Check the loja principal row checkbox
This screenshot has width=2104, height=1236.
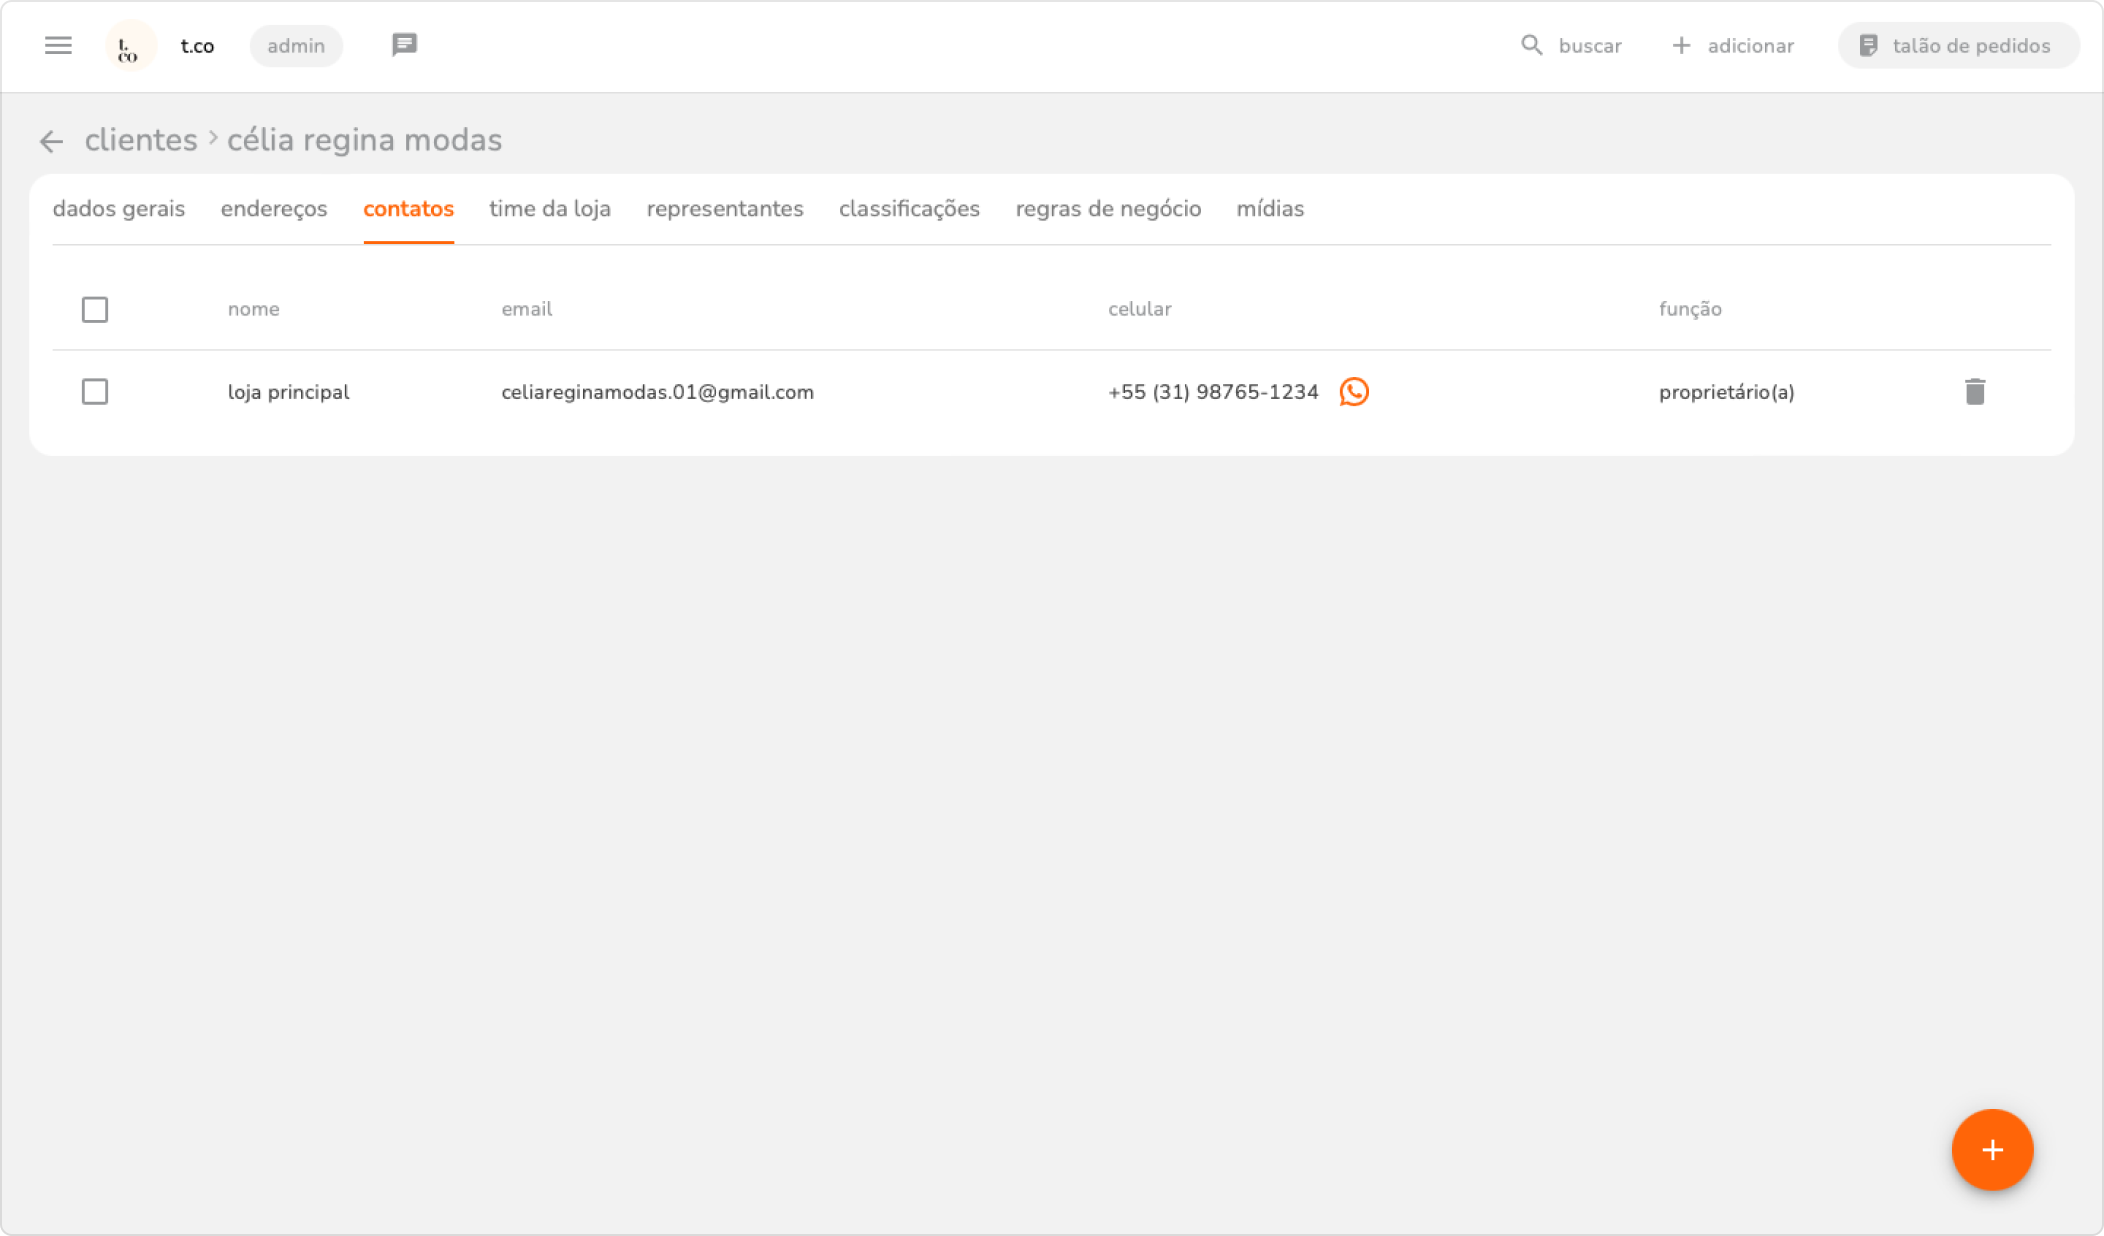tap(95, 392)
